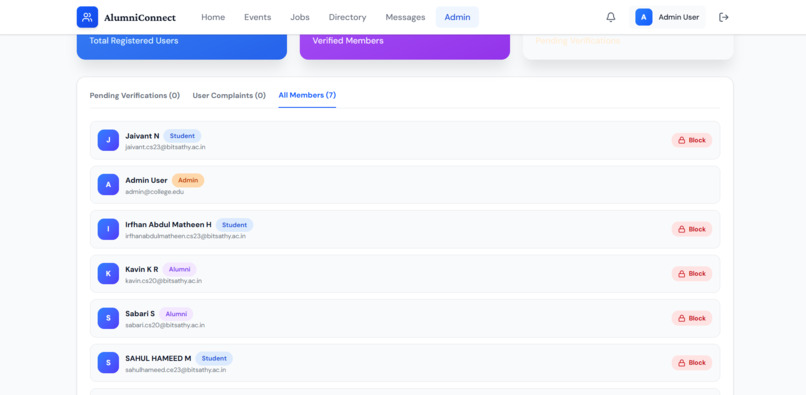Screen dimensions: 806x395
Task: Click the name Kavin K R
Action: pyautogui.click(x=142, y=270)
